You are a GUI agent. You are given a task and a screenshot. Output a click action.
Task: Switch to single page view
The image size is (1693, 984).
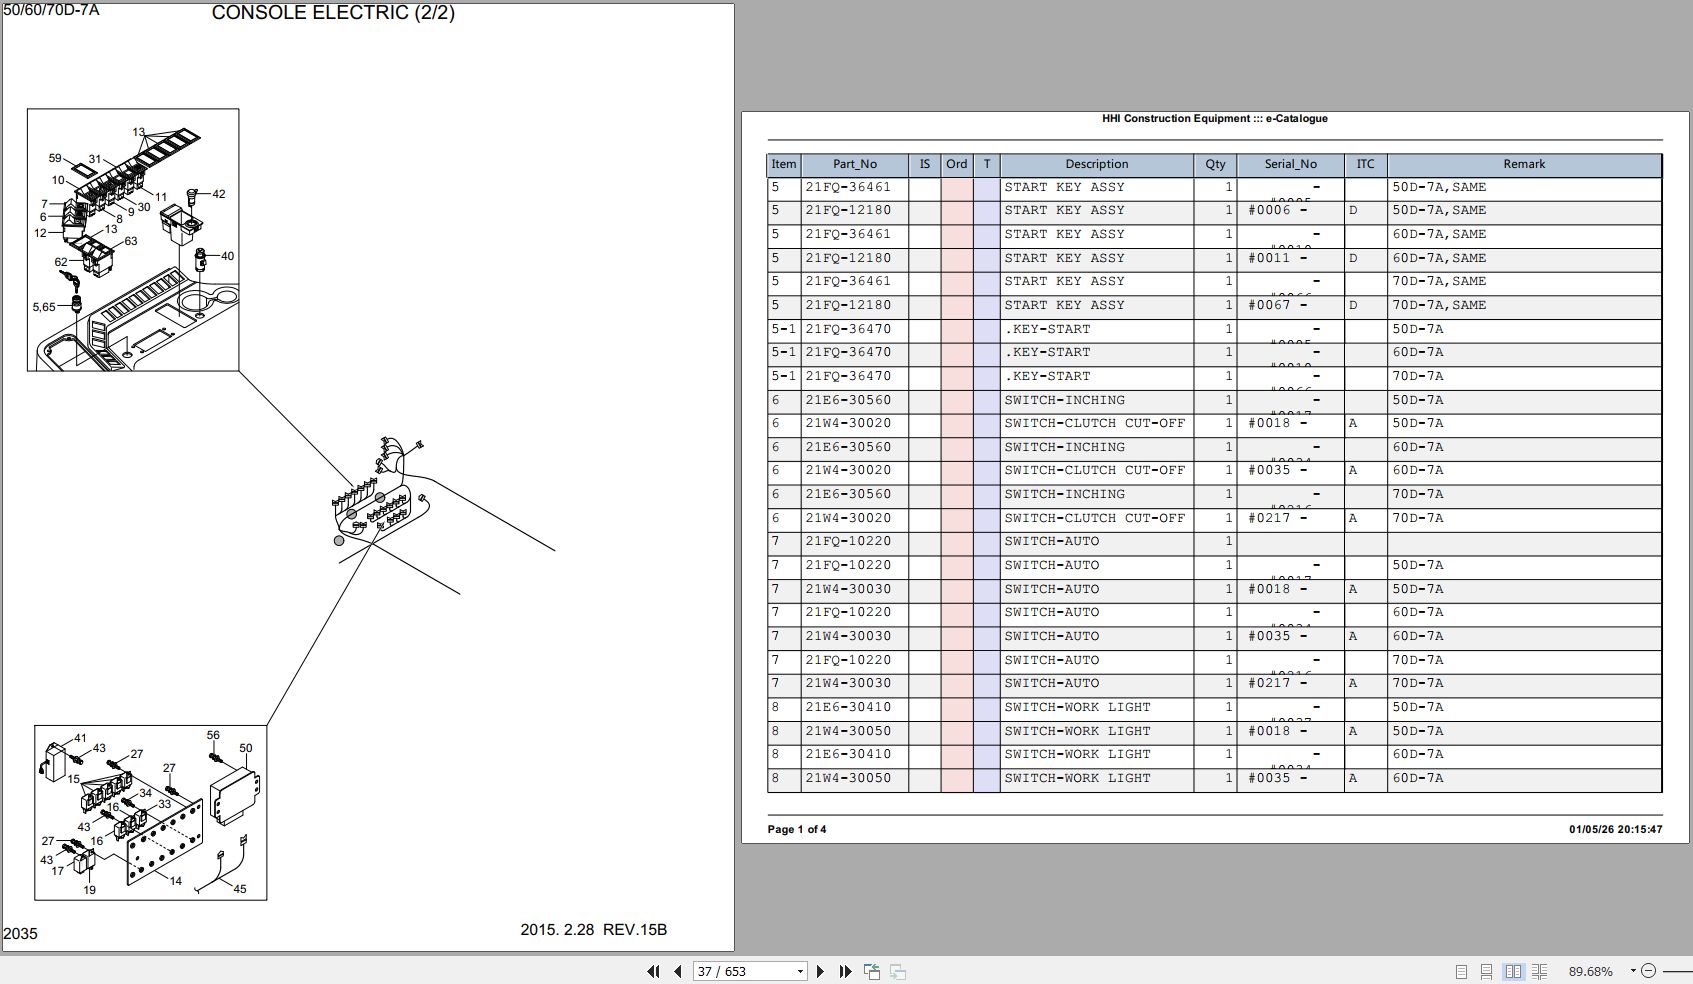1461,971
